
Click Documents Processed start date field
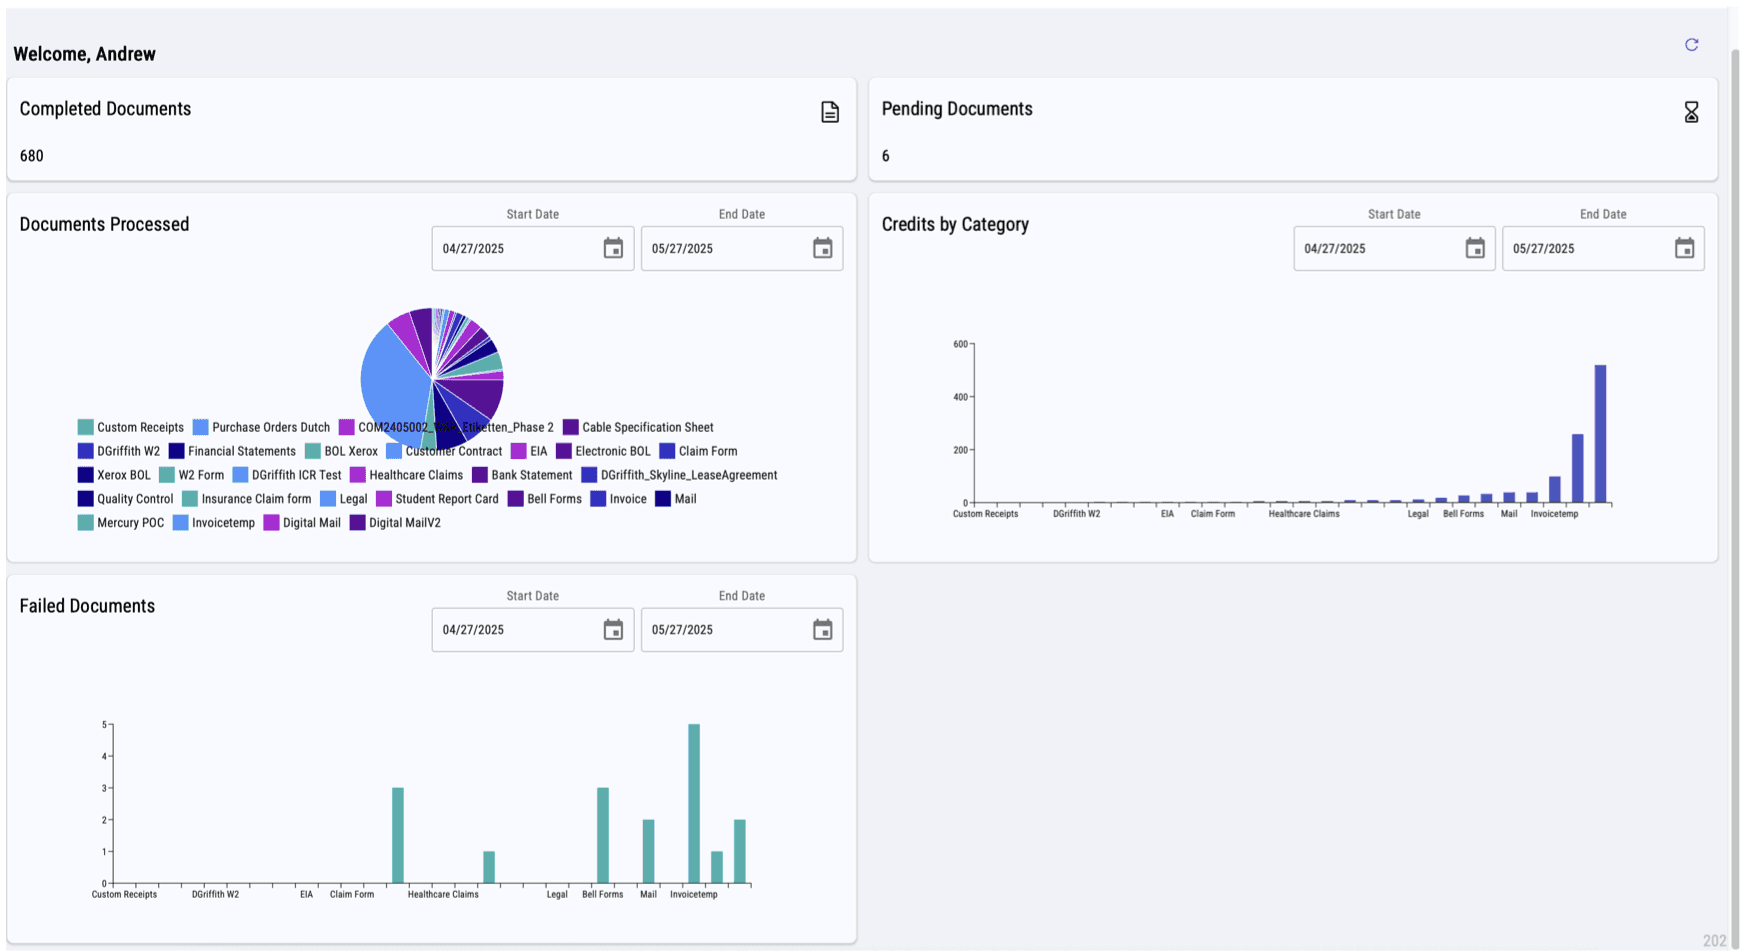pos(532,248)
